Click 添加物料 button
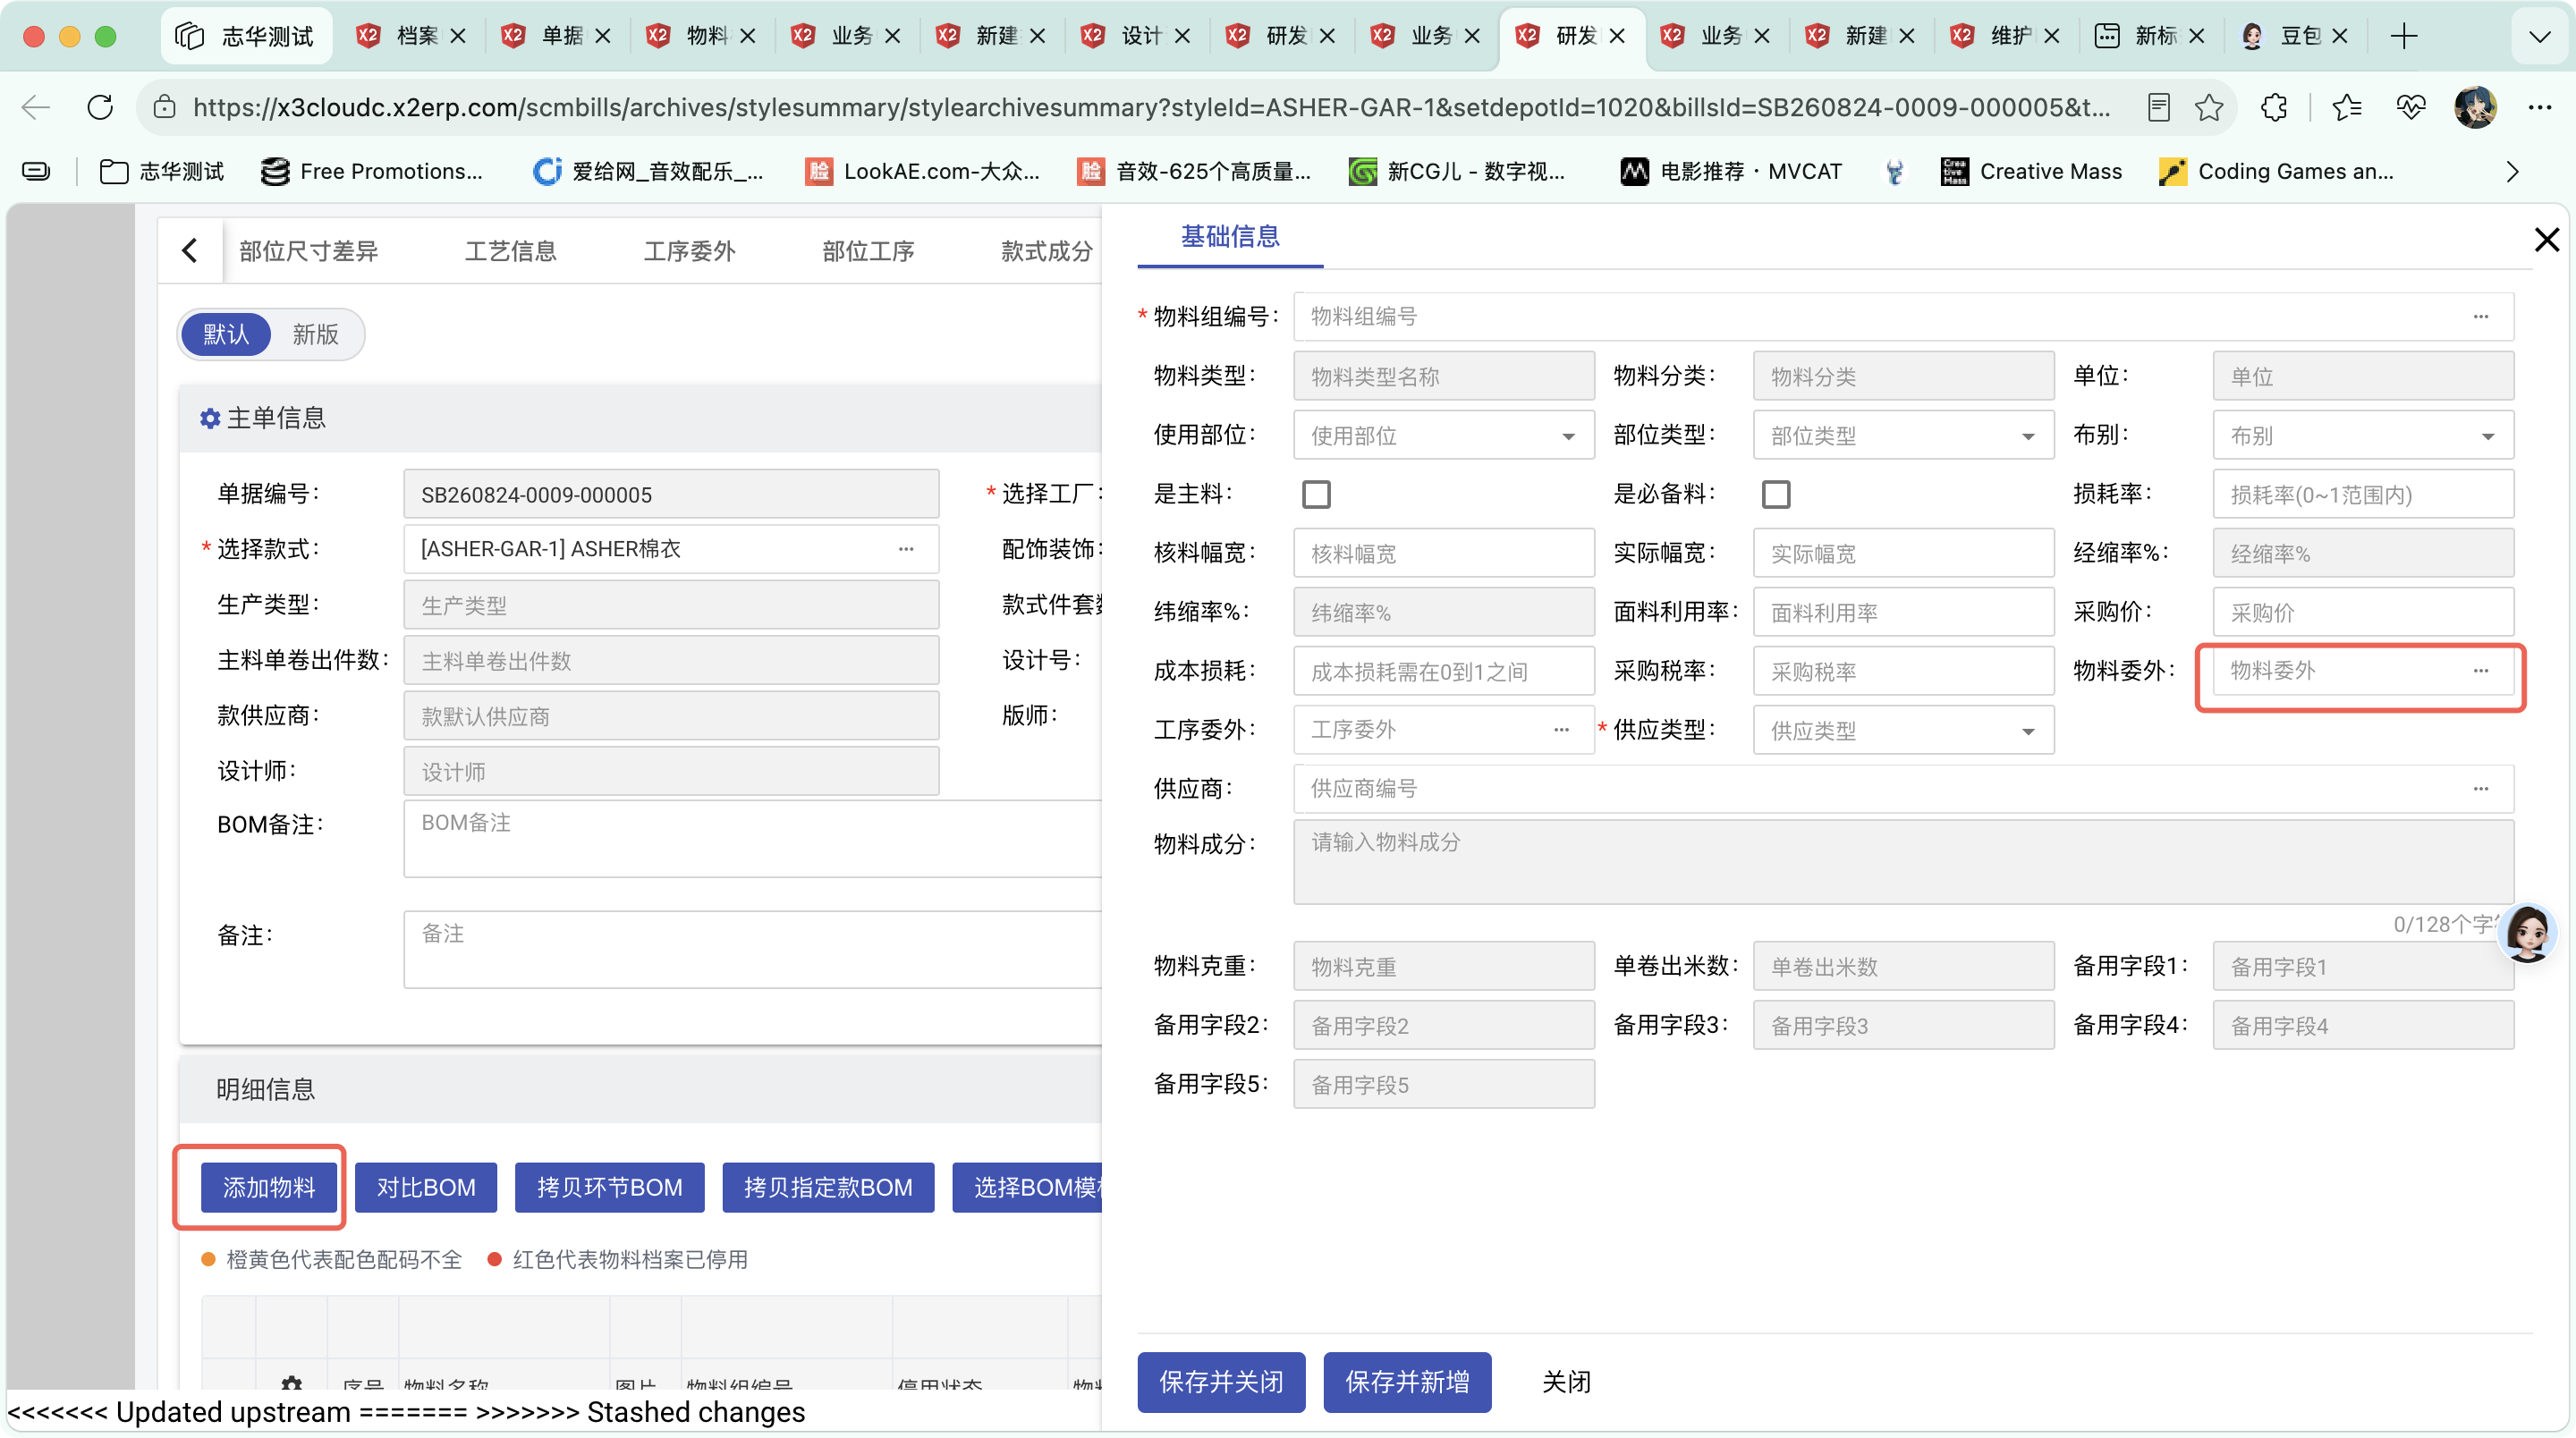2576x1438 pixels. click(268, 1187)
